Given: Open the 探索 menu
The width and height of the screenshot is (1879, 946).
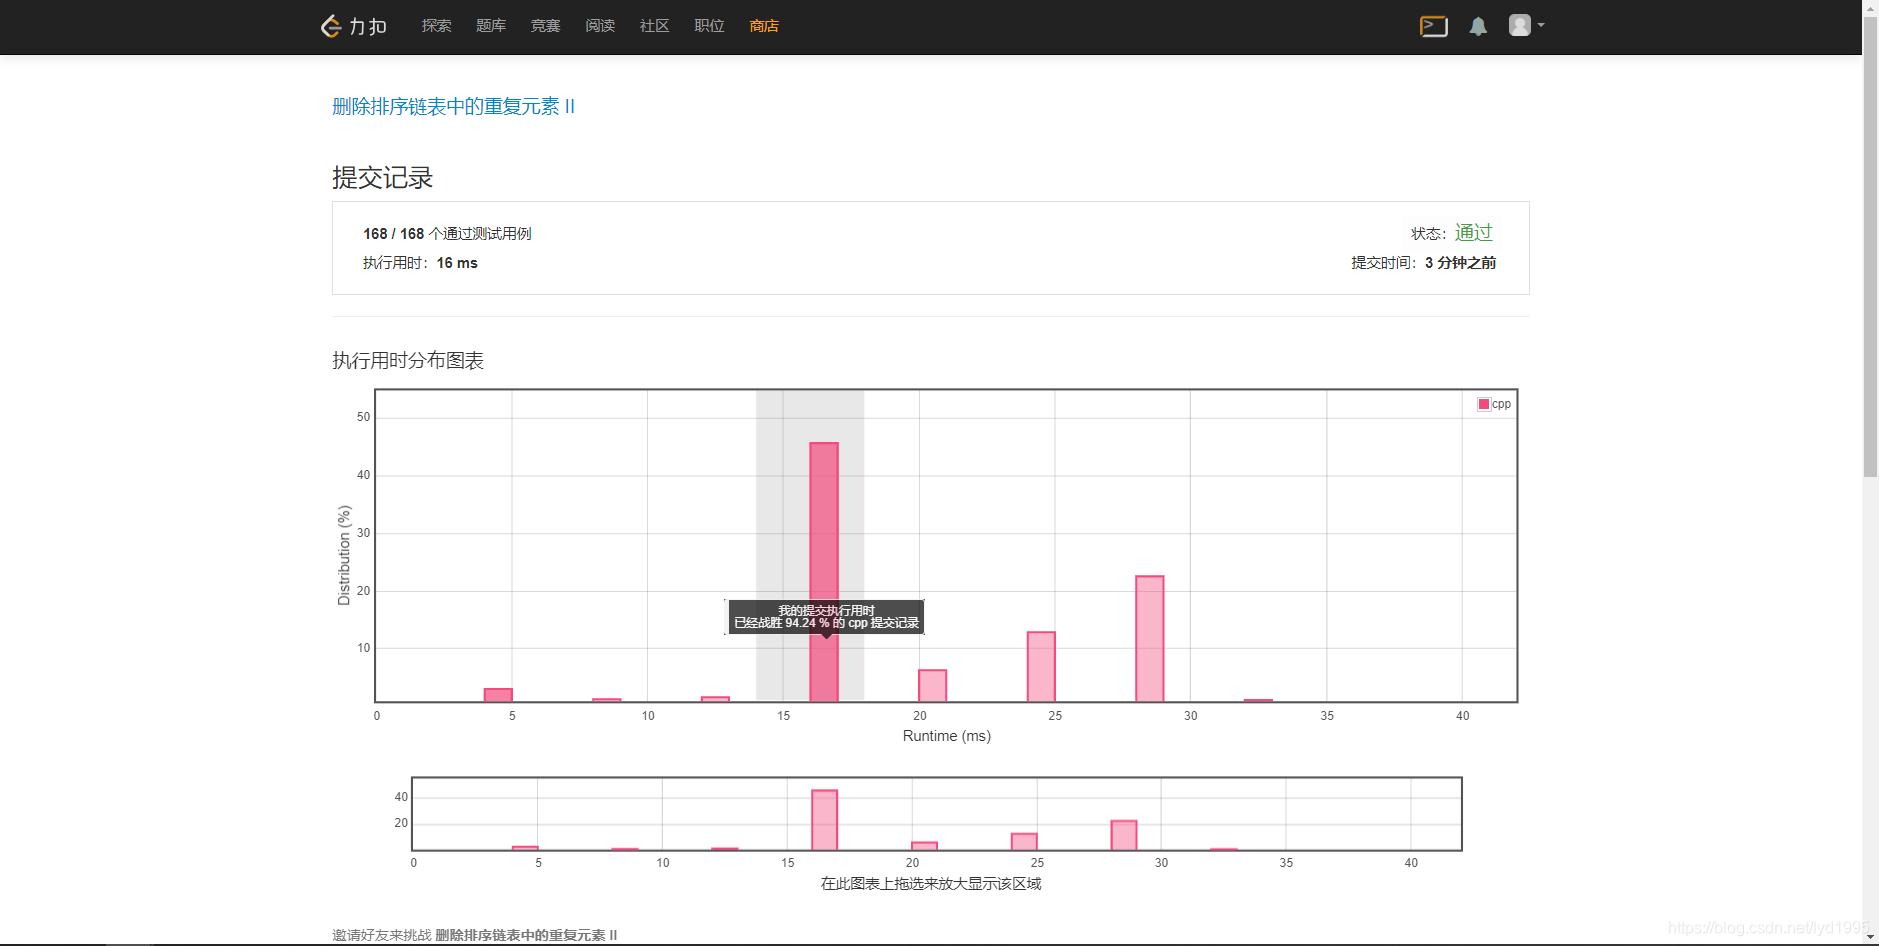Looking at the screenshot, I should click(436, 26).
